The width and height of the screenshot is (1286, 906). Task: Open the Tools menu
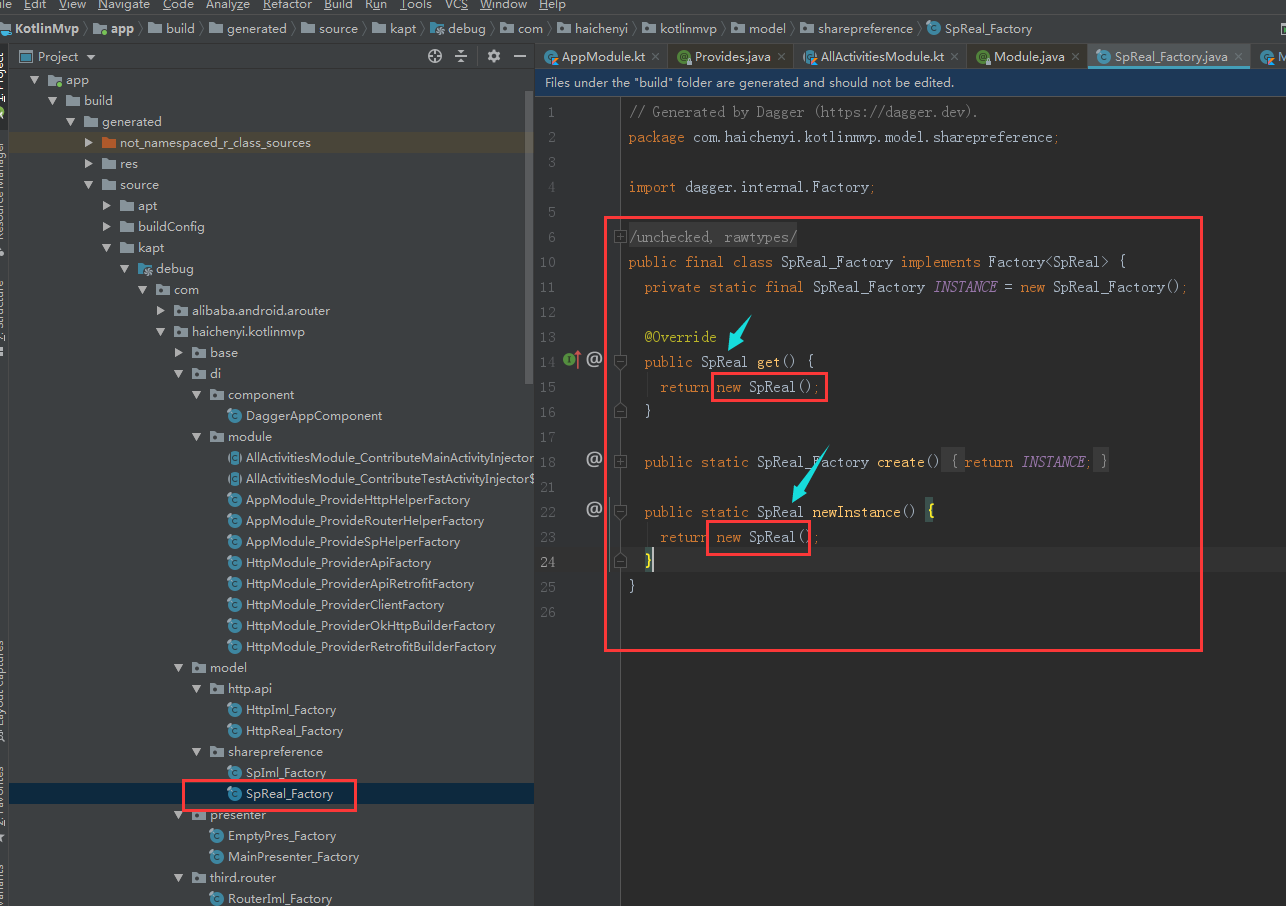click(x=416, y=5)
